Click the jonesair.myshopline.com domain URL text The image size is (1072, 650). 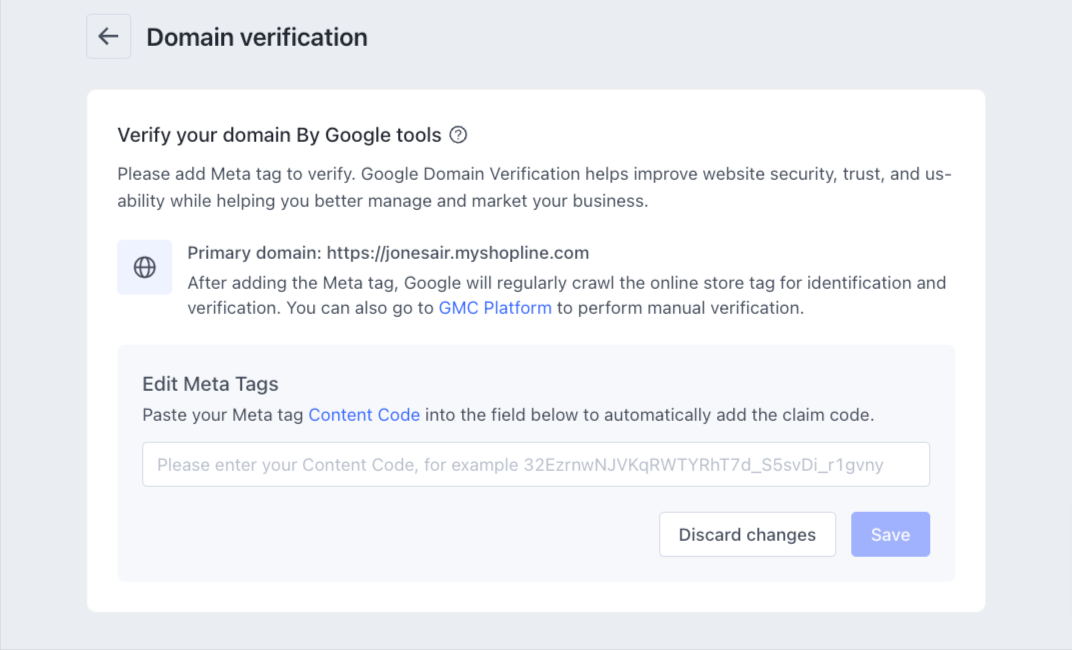coord(458,252)
